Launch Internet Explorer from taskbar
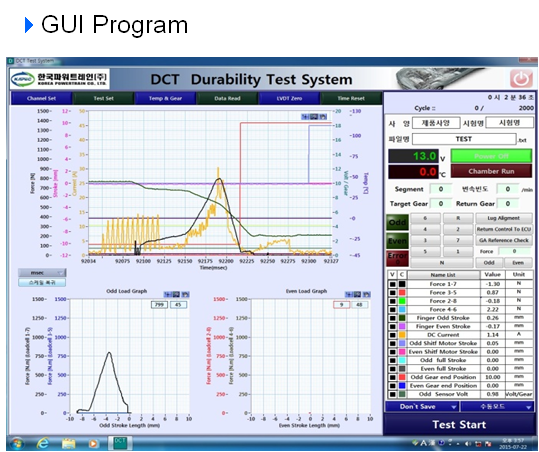This screenshot has width=539, height=452. (43, 443)
